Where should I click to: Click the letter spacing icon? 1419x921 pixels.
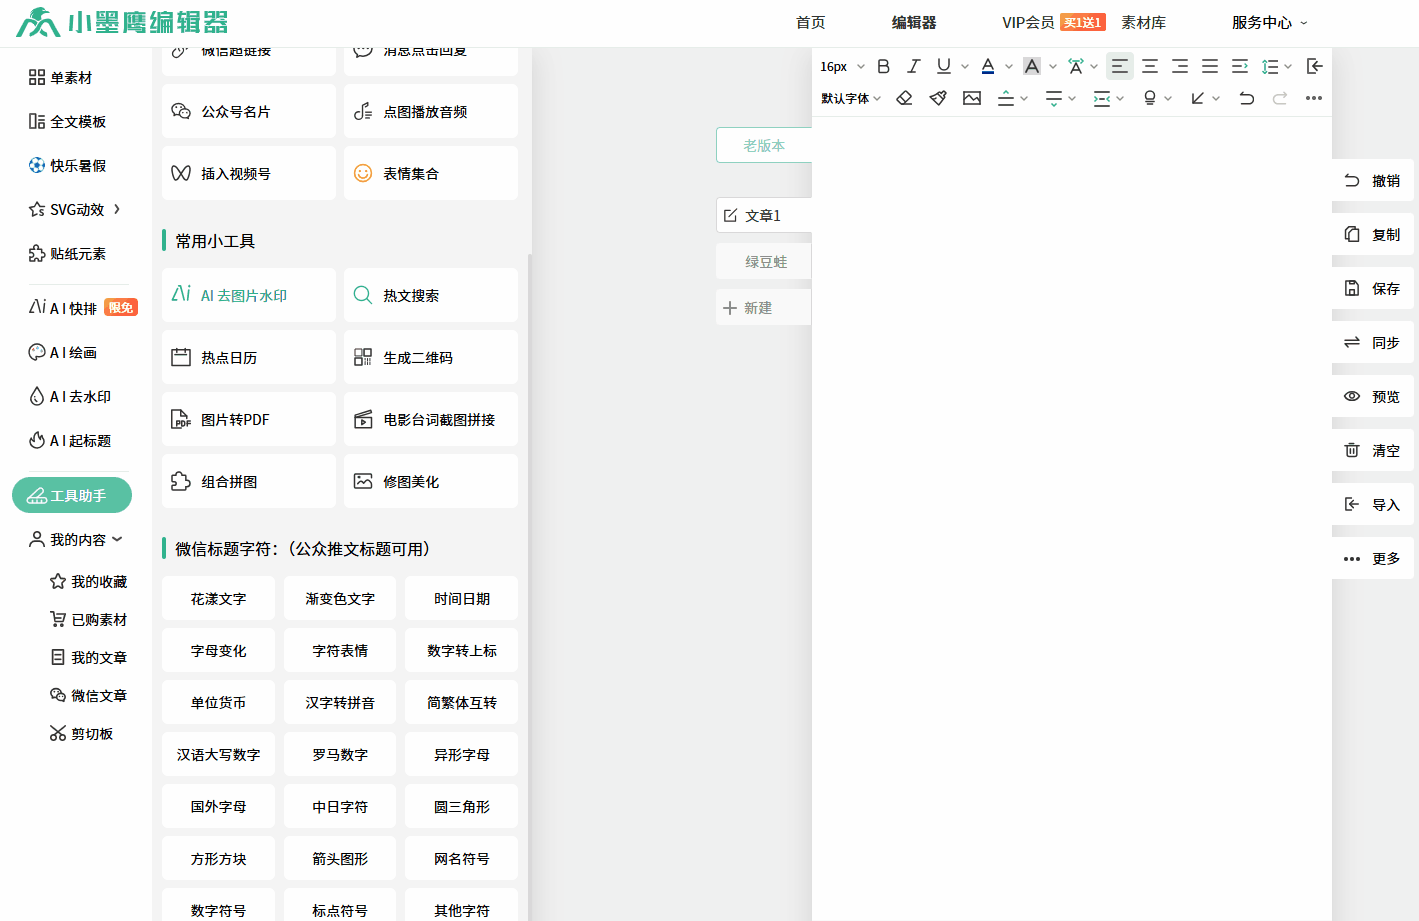[1075, 66]
